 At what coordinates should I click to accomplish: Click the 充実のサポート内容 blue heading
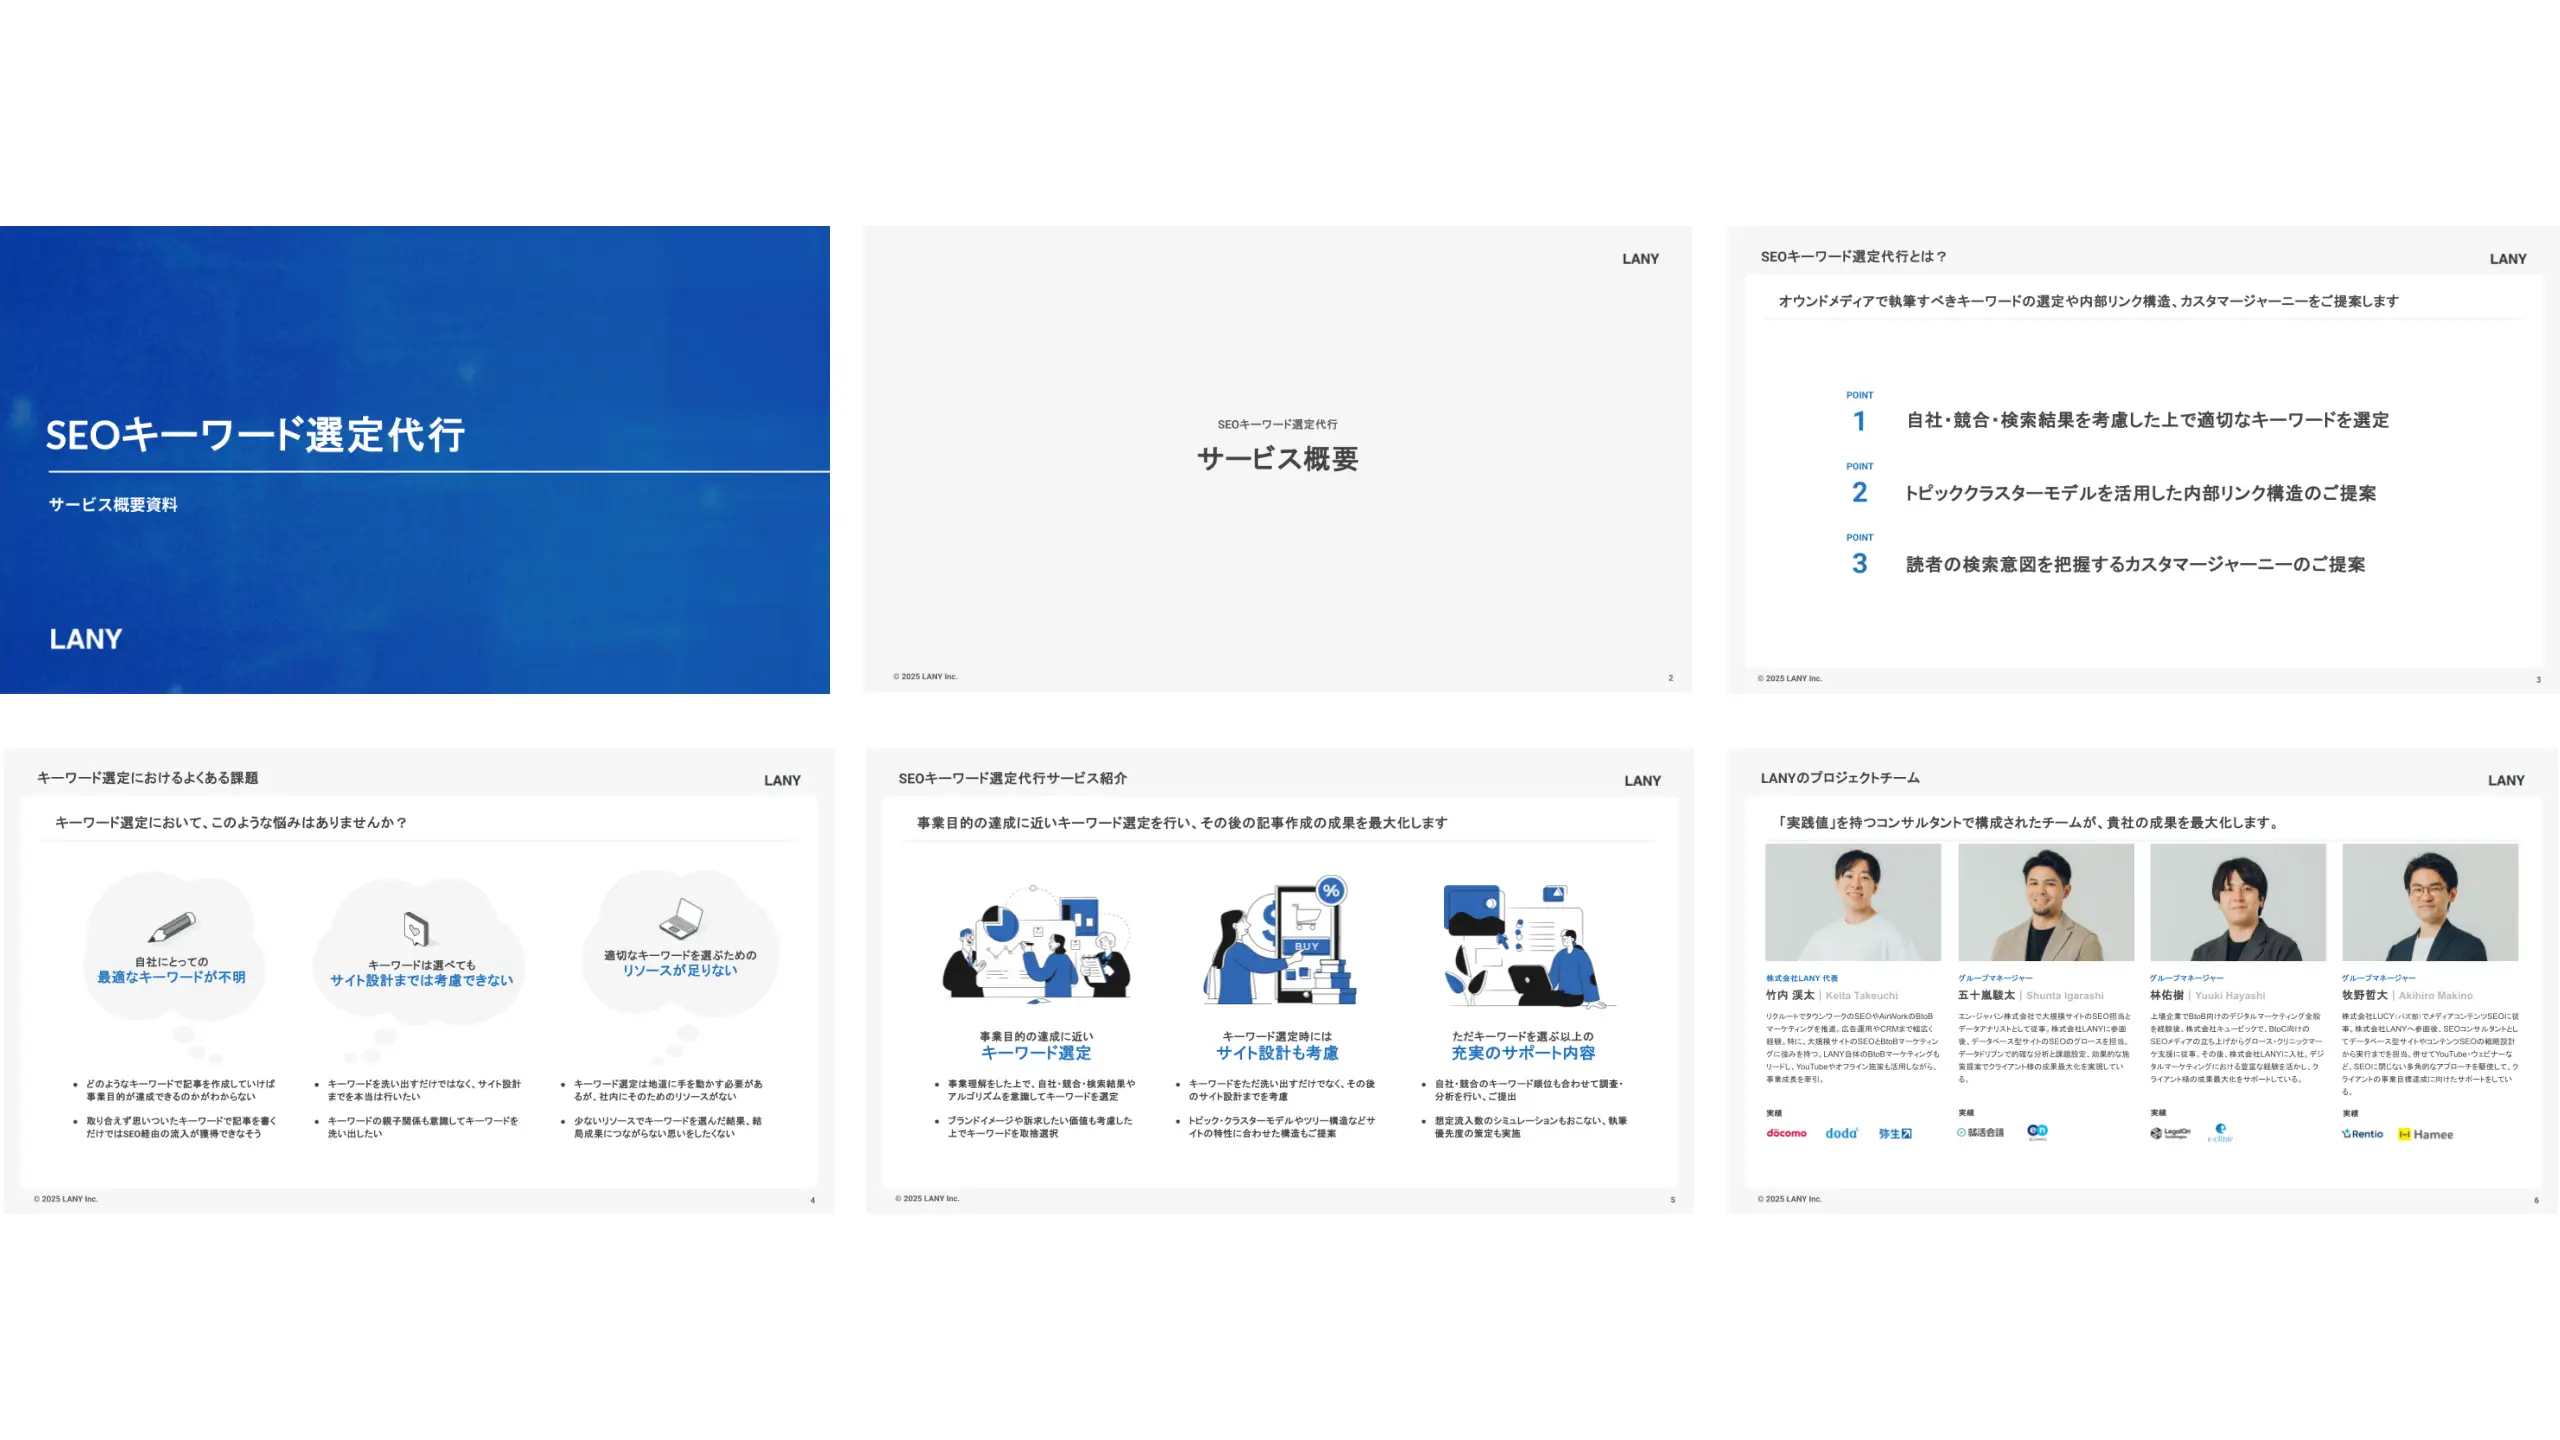tap(1523, 1053)
